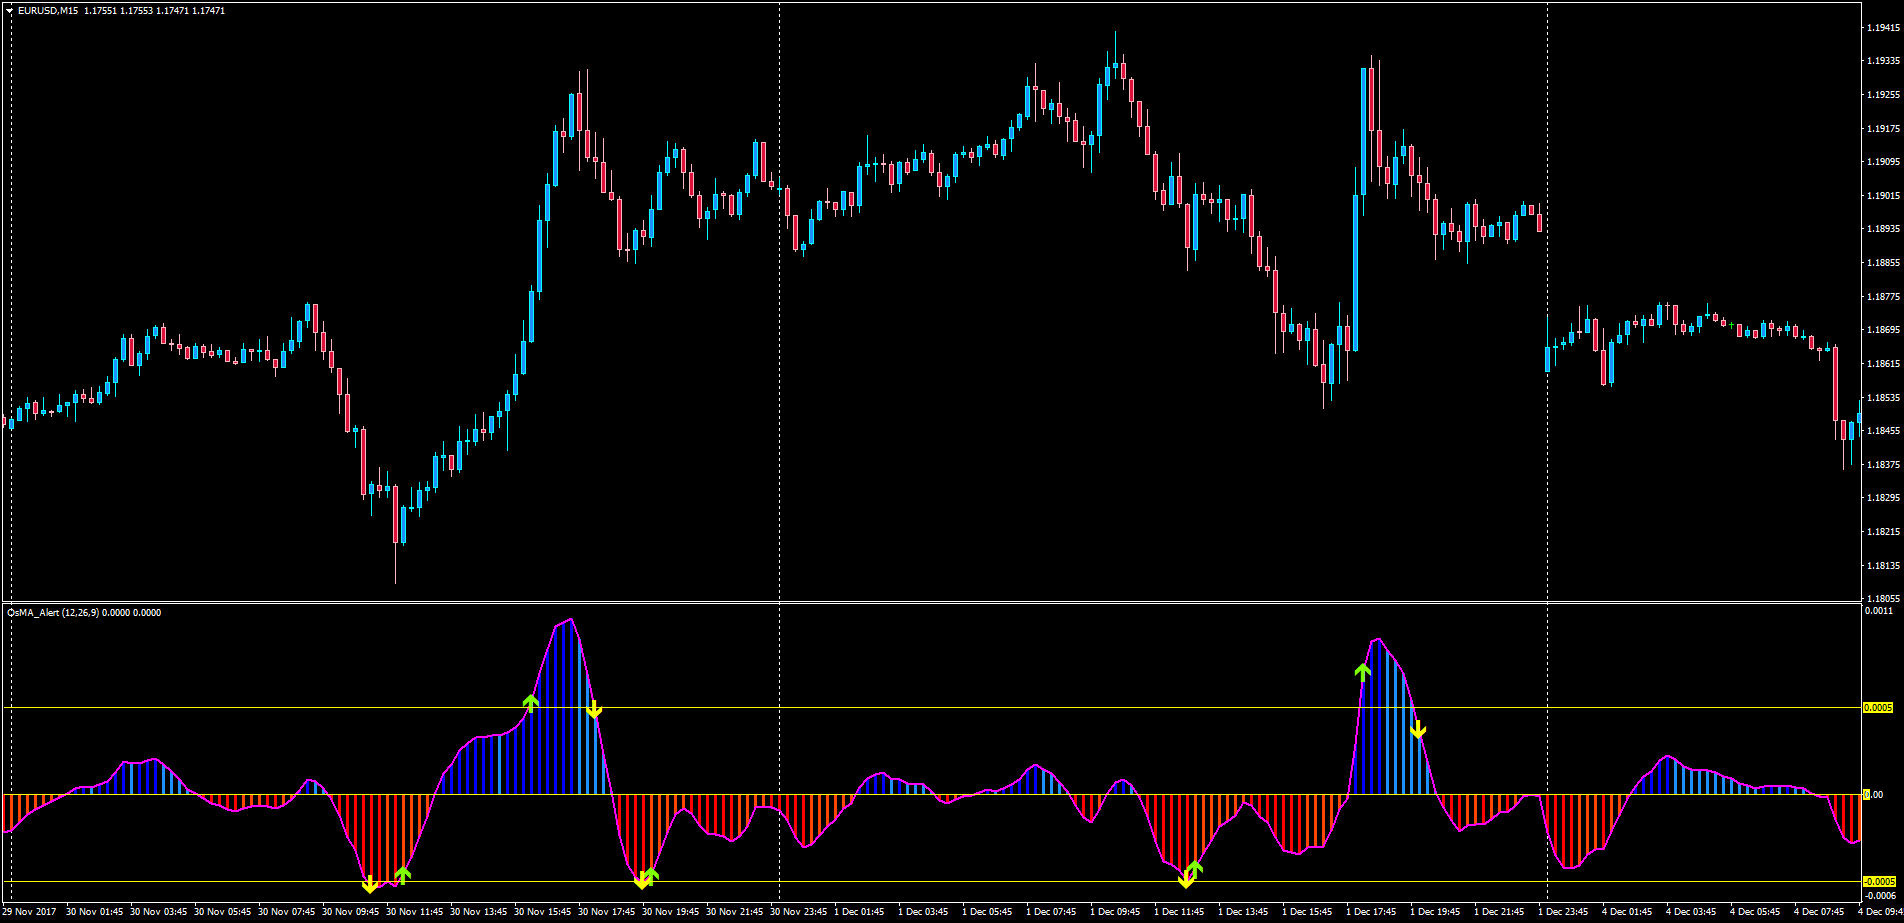Screen dimensions: 1904x923
Task: Click the 1 Dec 15:45 time axis label
Action: [1307, 912]
